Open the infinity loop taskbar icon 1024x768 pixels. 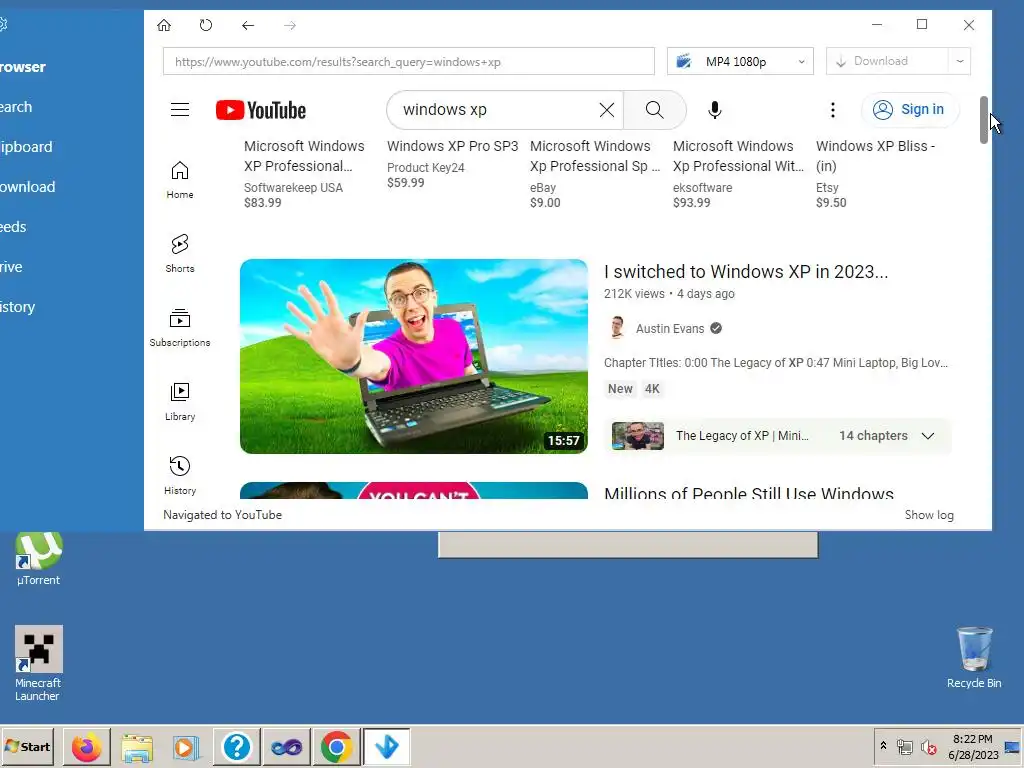[287, 746]
